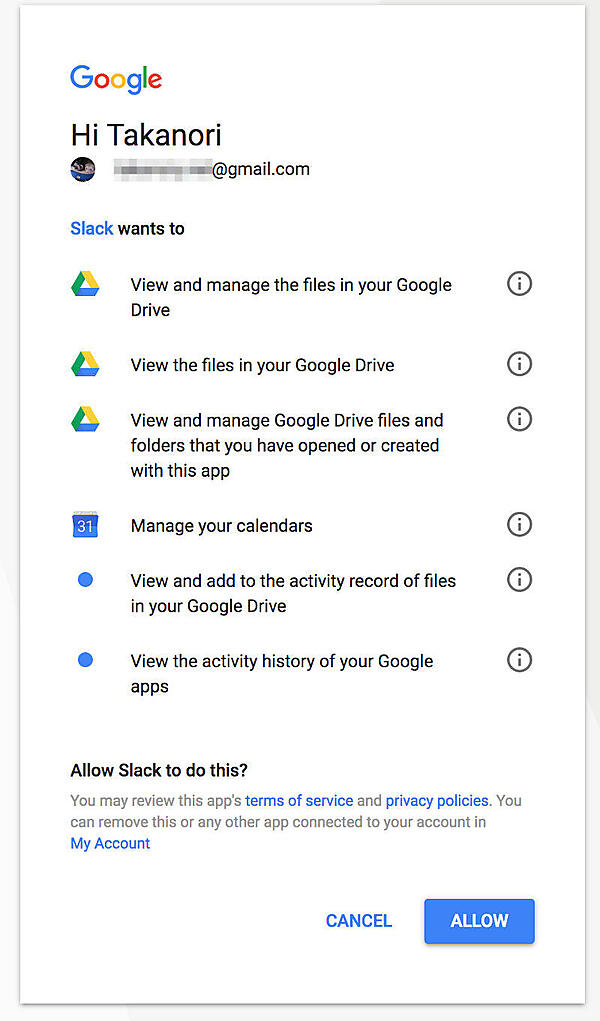Screen dimensions: 600x1021
Task: Open the terms of service link
Action: coord(299,800)
